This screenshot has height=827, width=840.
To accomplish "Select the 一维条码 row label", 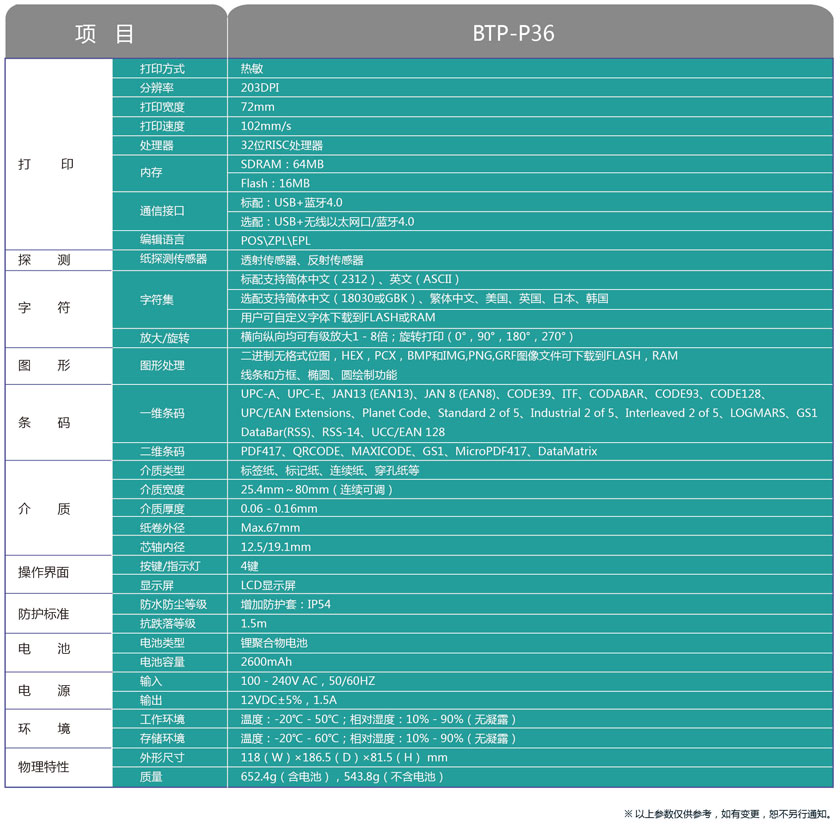I will click(162, 413).
